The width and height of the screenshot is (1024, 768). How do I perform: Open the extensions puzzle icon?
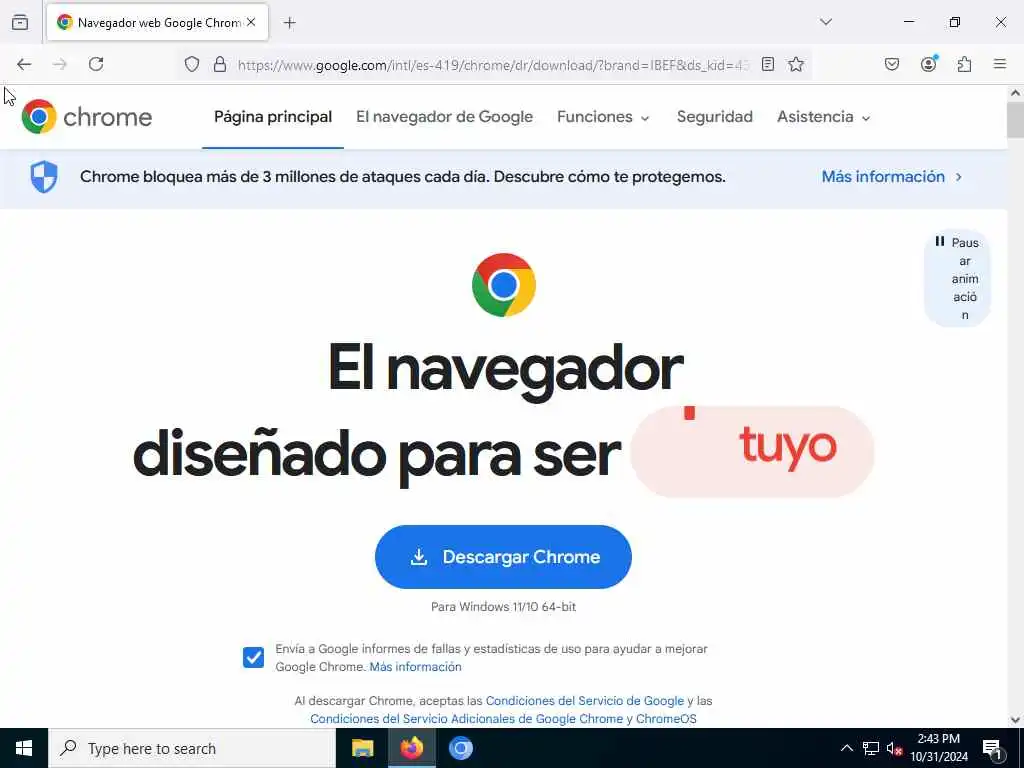coord(965,64)
